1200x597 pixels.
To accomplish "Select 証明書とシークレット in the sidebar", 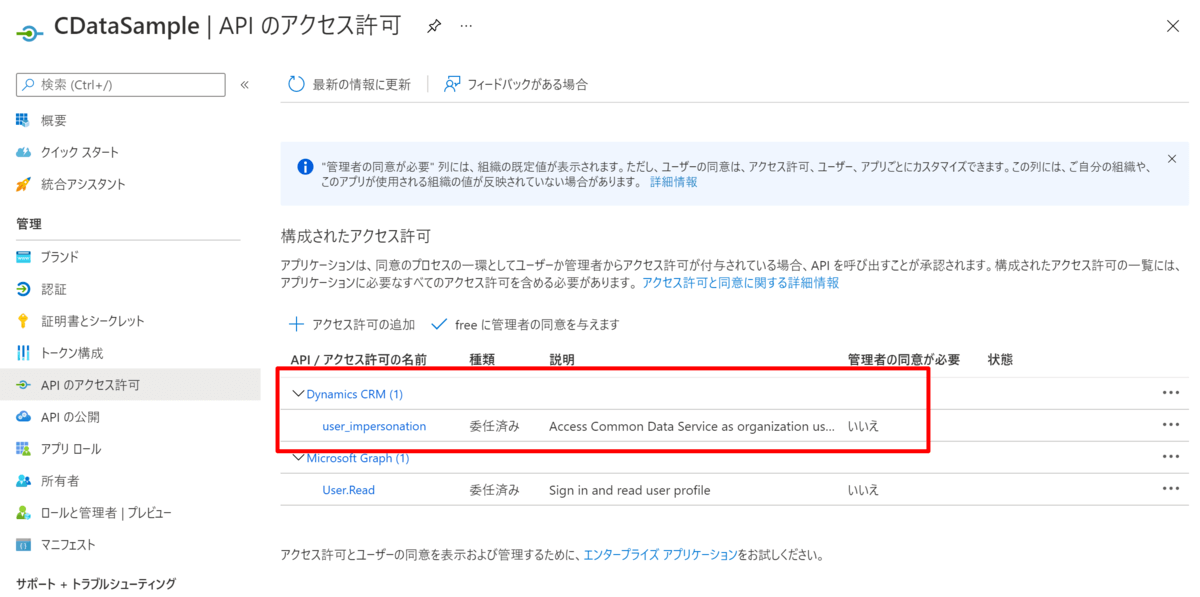I will [92, 321].
